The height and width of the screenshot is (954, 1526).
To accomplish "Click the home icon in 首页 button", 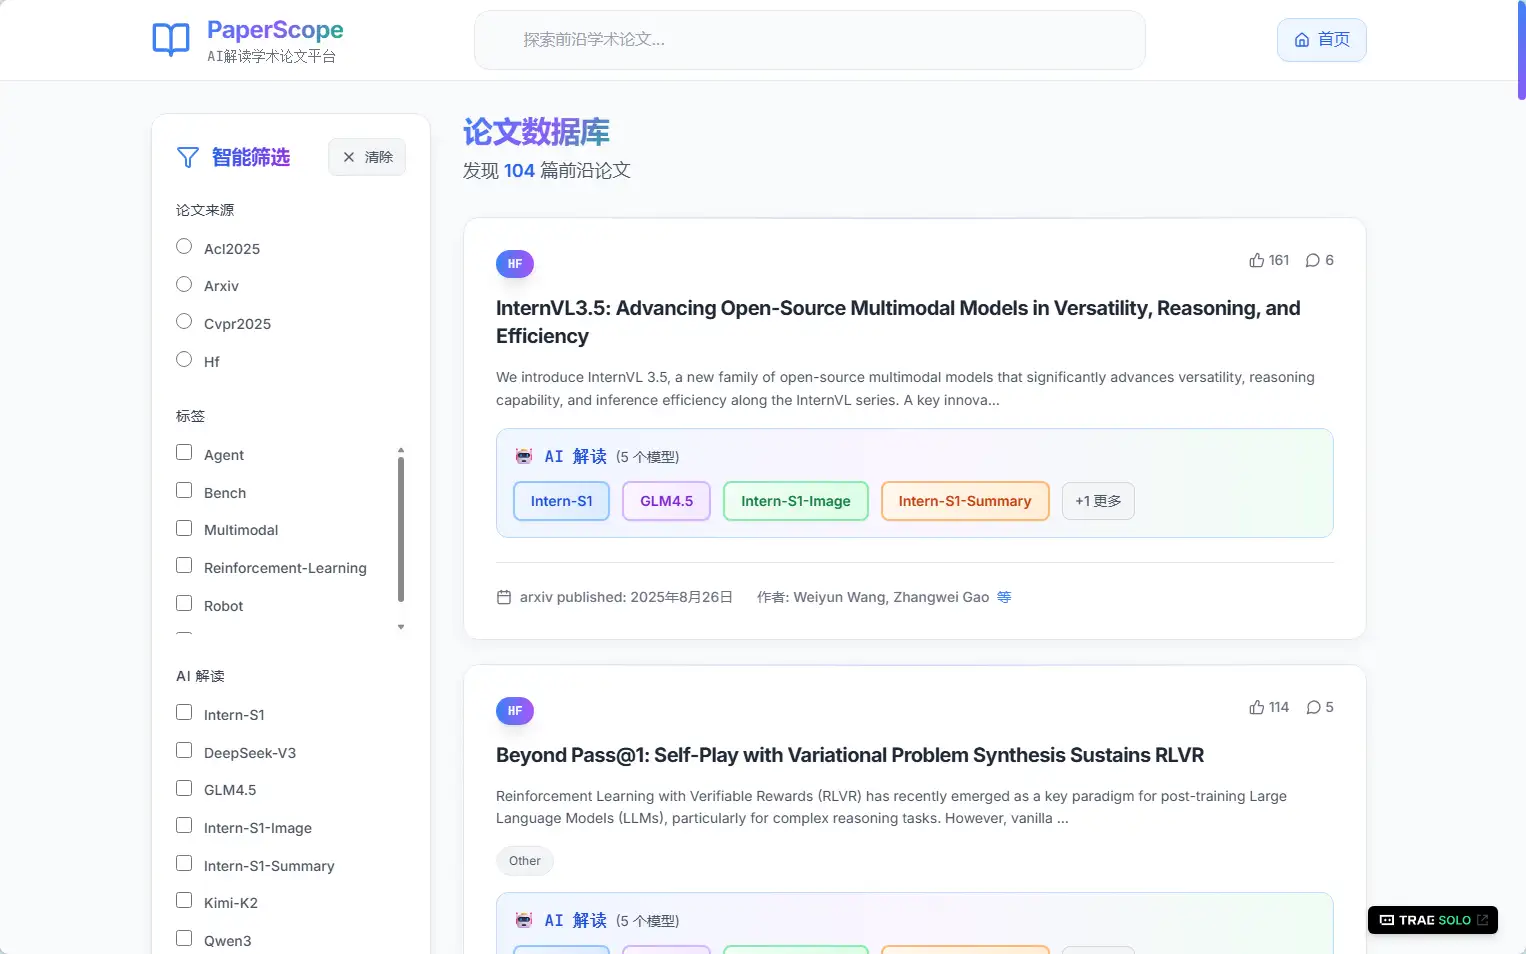I will coord(1302,40).
